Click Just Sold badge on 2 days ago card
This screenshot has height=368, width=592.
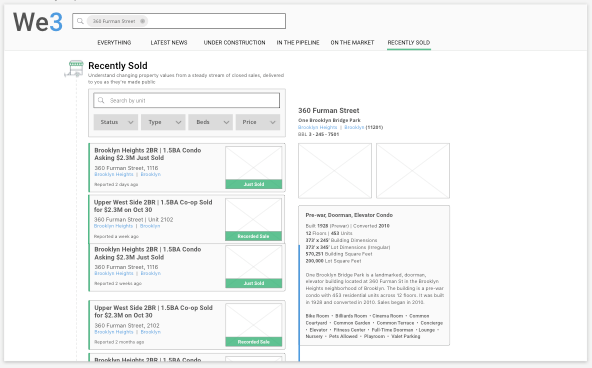click(254, 184)
